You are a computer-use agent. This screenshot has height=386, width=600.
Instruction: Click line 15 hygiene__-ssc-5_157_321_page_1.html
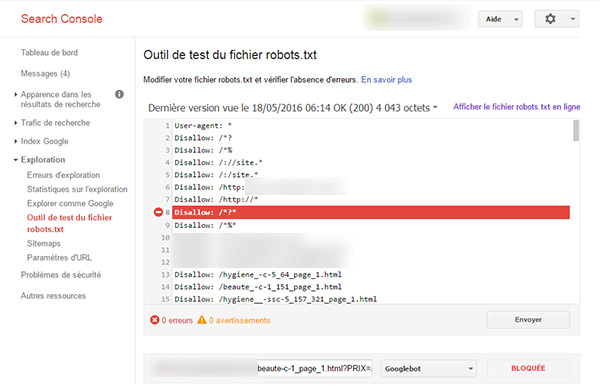coord(276,299)
